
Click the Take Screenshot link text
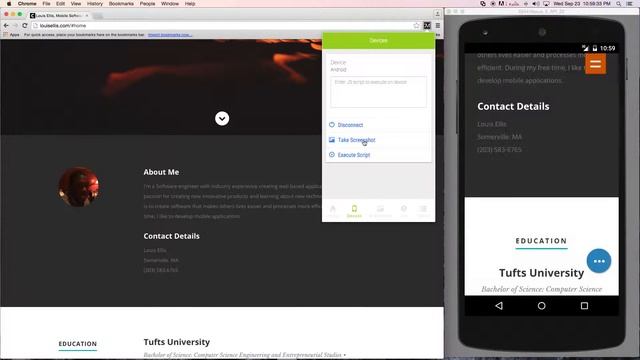pyautogui.click(x=356, y=140)
